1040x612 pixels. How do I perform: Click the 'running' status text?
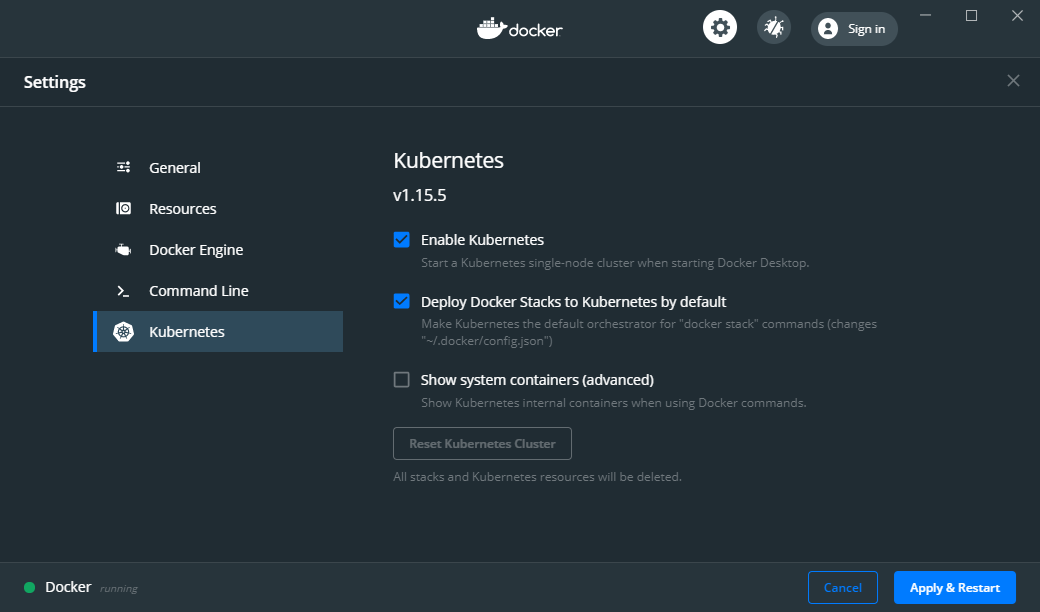119,589
